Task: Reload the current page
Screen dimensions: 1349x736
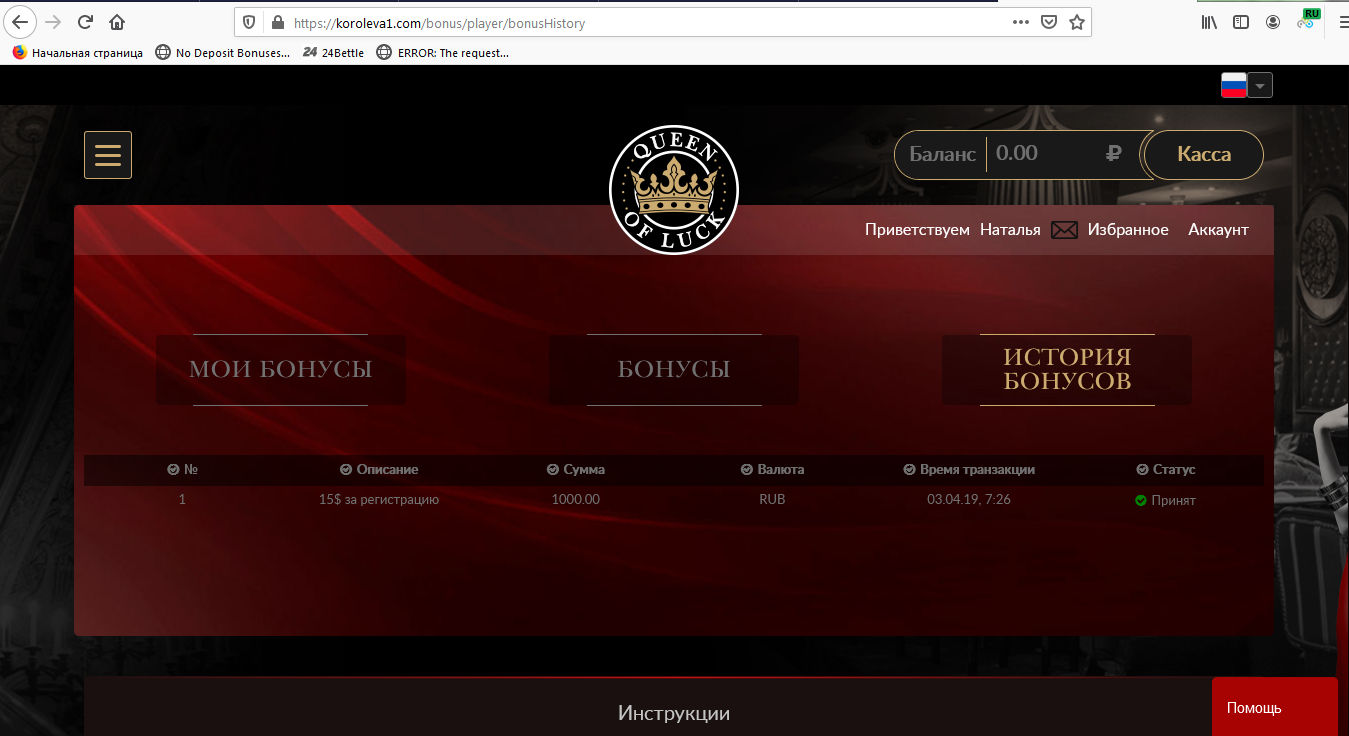Action: click(85, 22)
